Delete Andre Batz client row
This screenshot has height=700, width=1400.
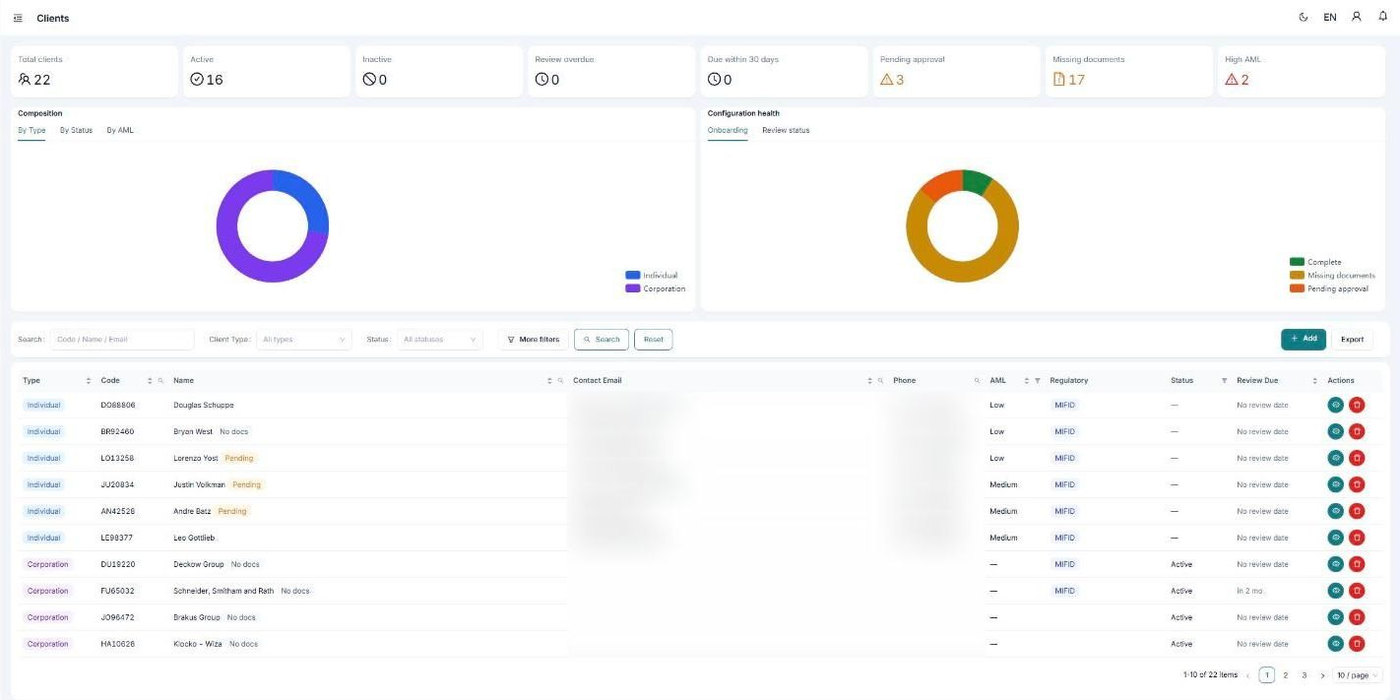click(1356, 511)
